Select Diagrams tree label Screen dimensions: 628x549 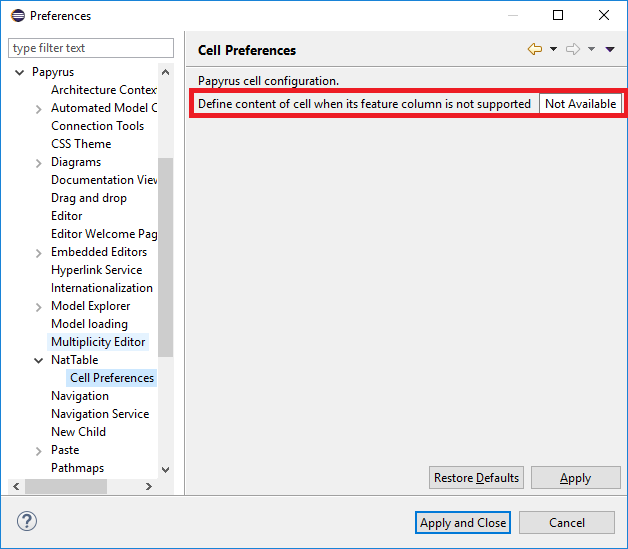click(x=76, y=162)
